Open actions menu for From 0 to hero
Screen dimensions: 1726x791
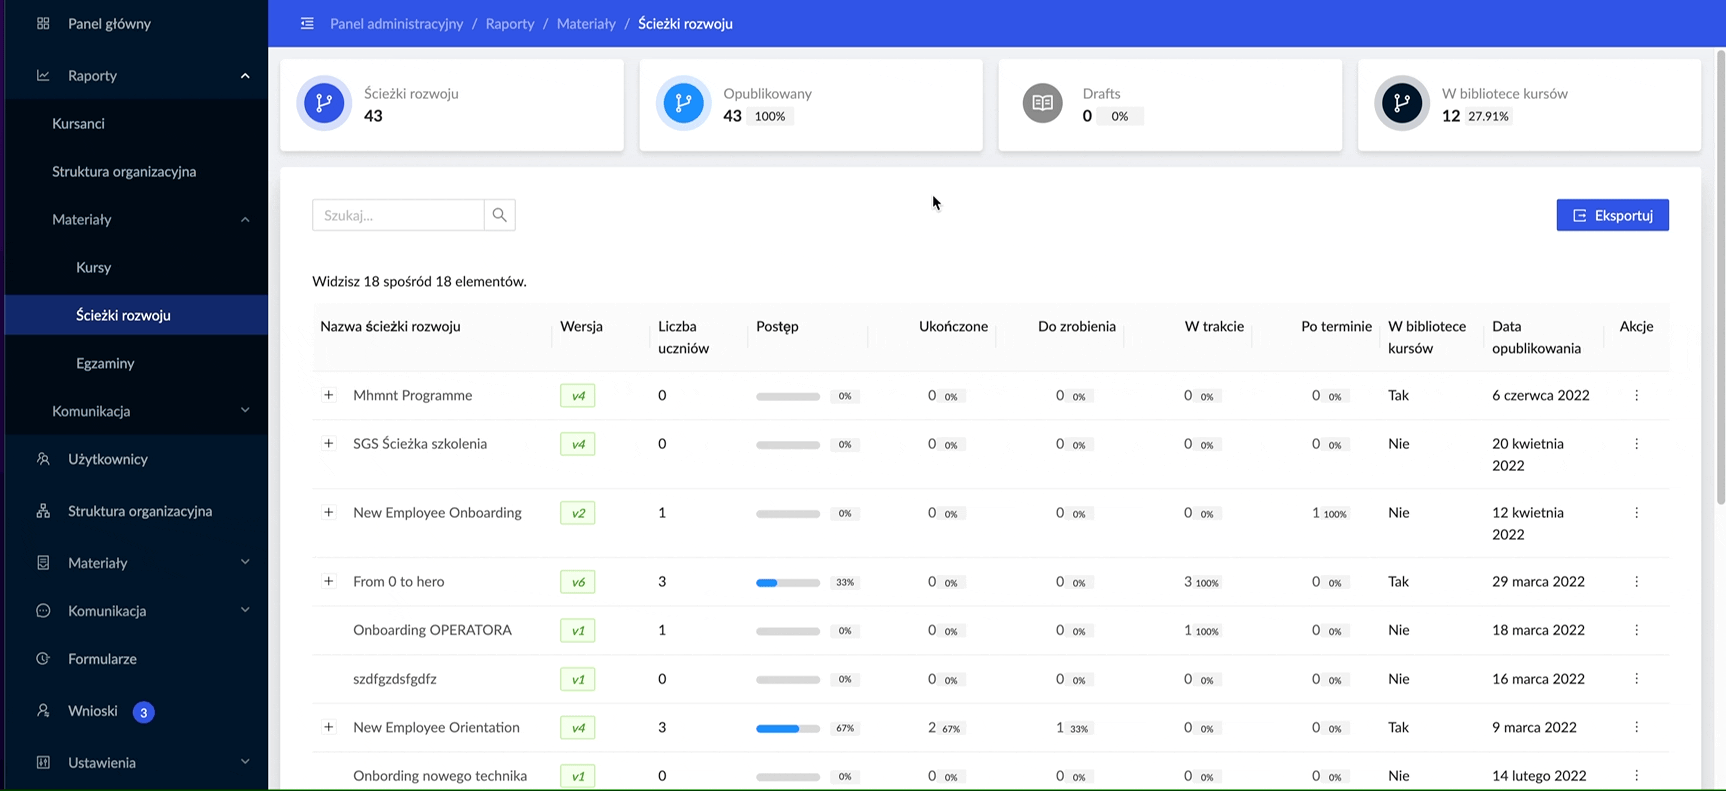pyautogui.click(x=1636, y=581)
